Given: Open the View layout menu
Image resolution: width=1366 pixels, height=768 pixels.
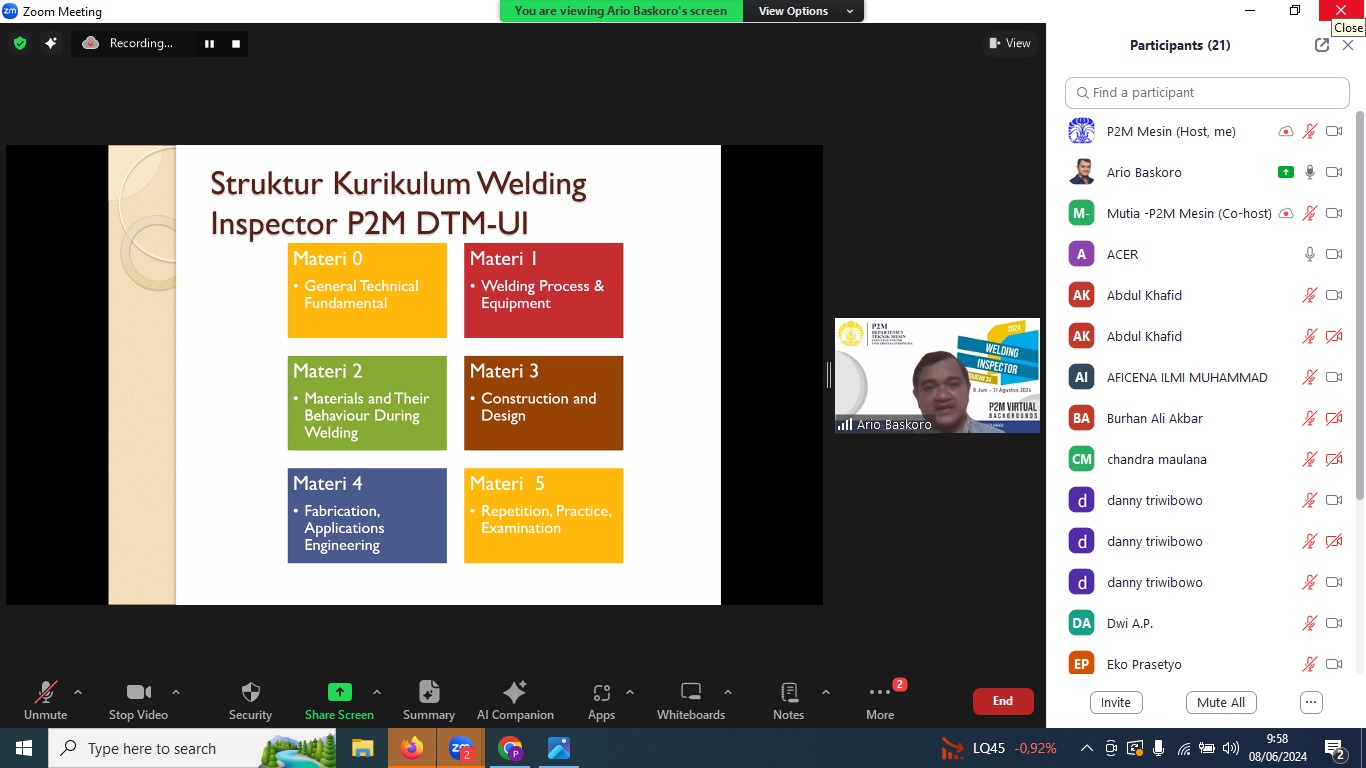Looking at the screenshot, I should pos(1009,43).
